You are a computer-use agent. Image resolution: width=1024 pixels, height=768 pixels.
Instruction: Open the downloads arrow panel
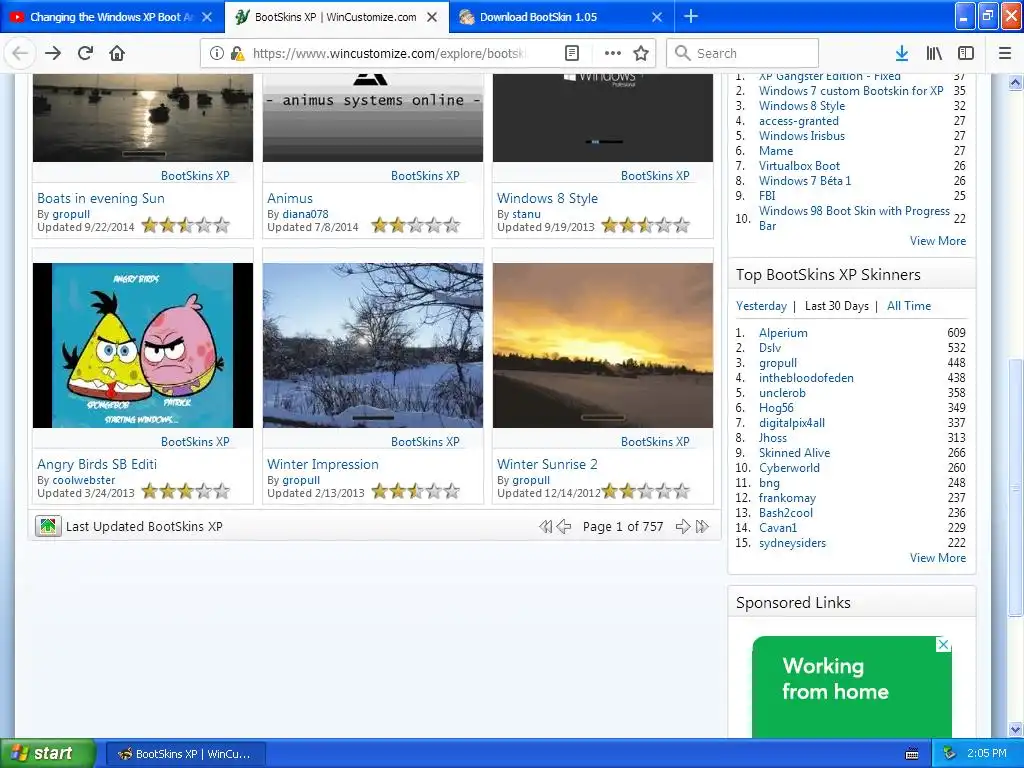pos(902,54)
